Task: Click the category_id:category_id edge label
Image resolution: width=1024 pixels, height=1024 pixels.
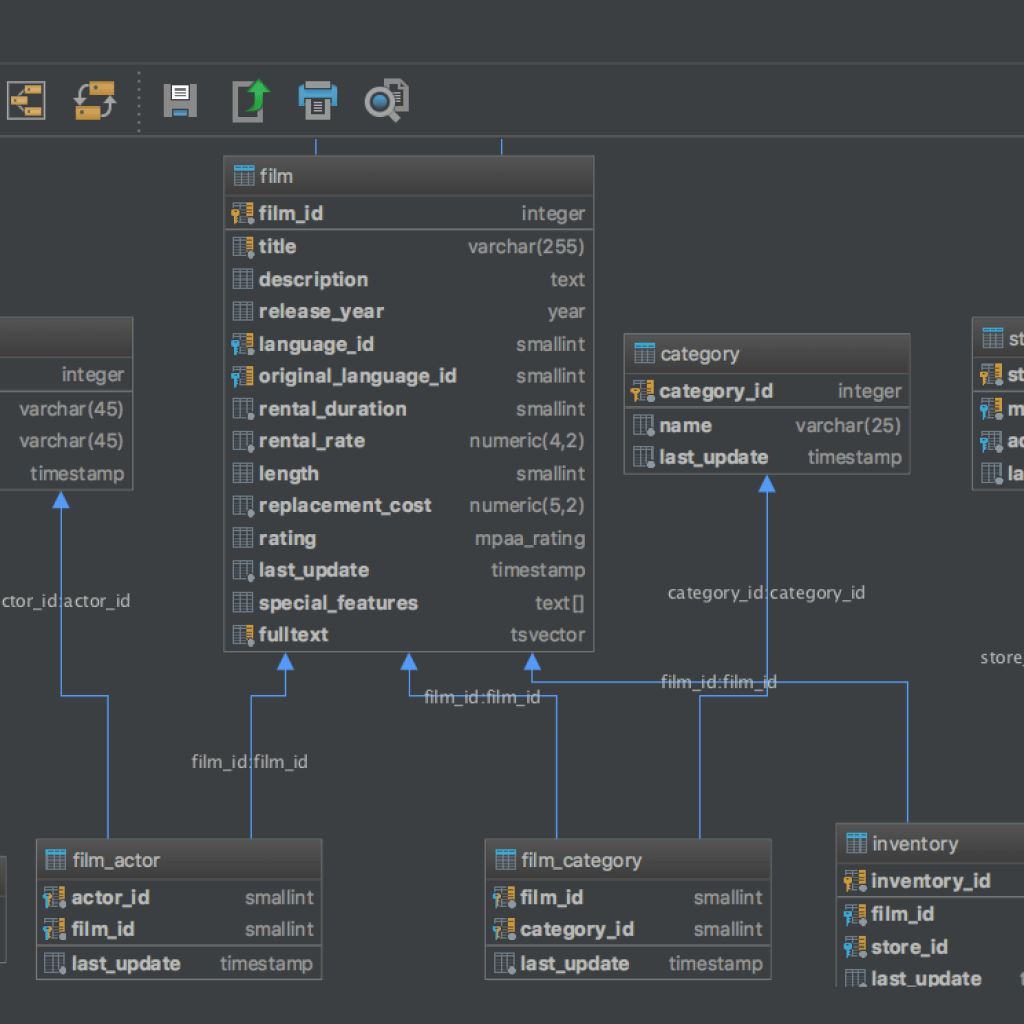Action: click(766, 592)
